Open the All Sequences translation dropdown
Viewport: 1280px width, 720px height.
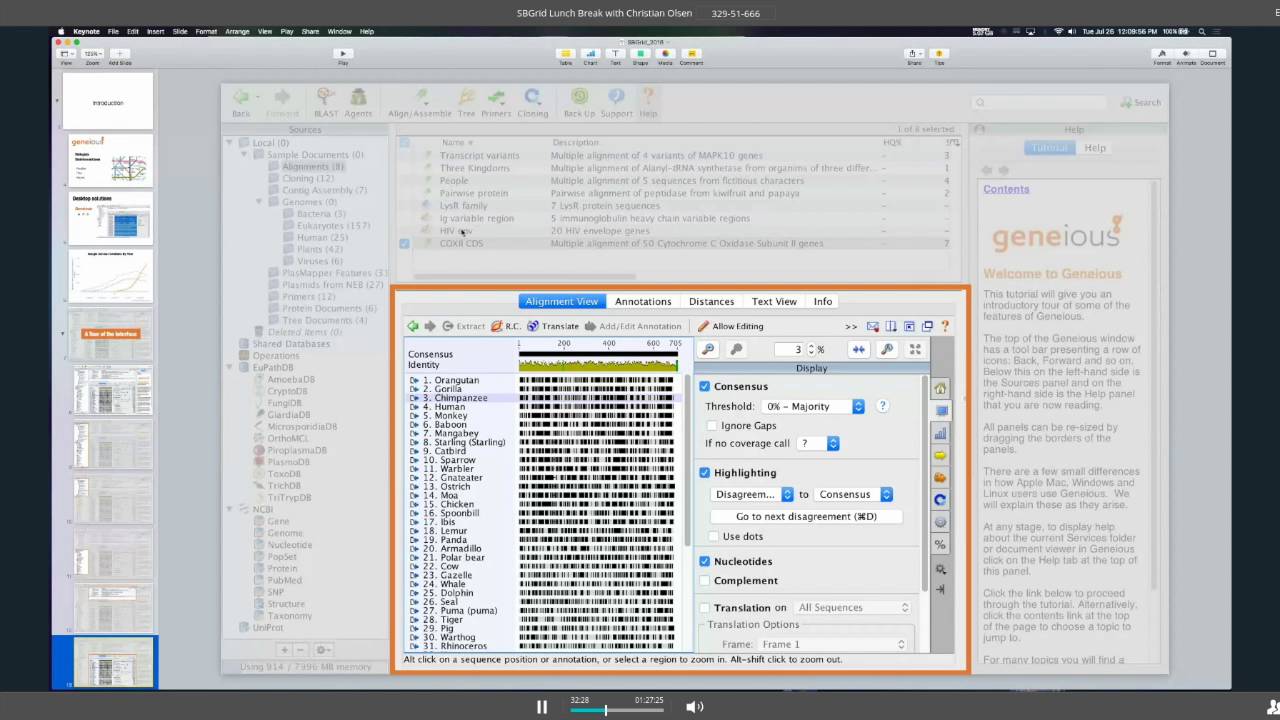853,607
